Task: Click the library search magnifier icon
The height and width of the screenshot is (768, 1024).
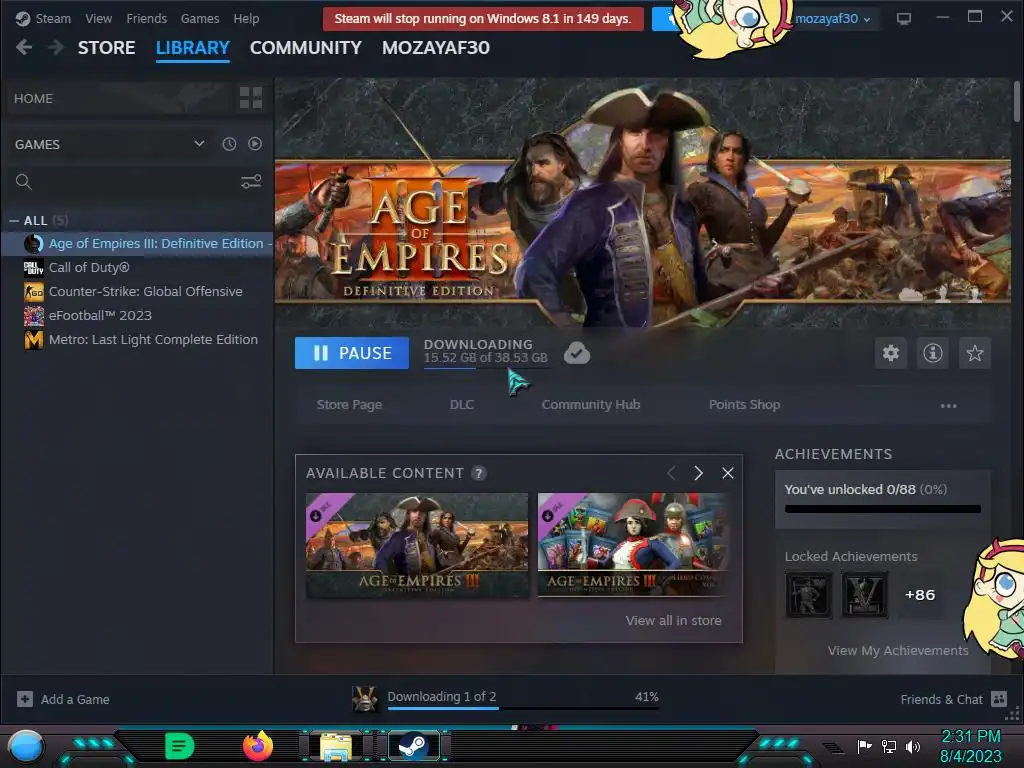Action: [x=24, y=182]
